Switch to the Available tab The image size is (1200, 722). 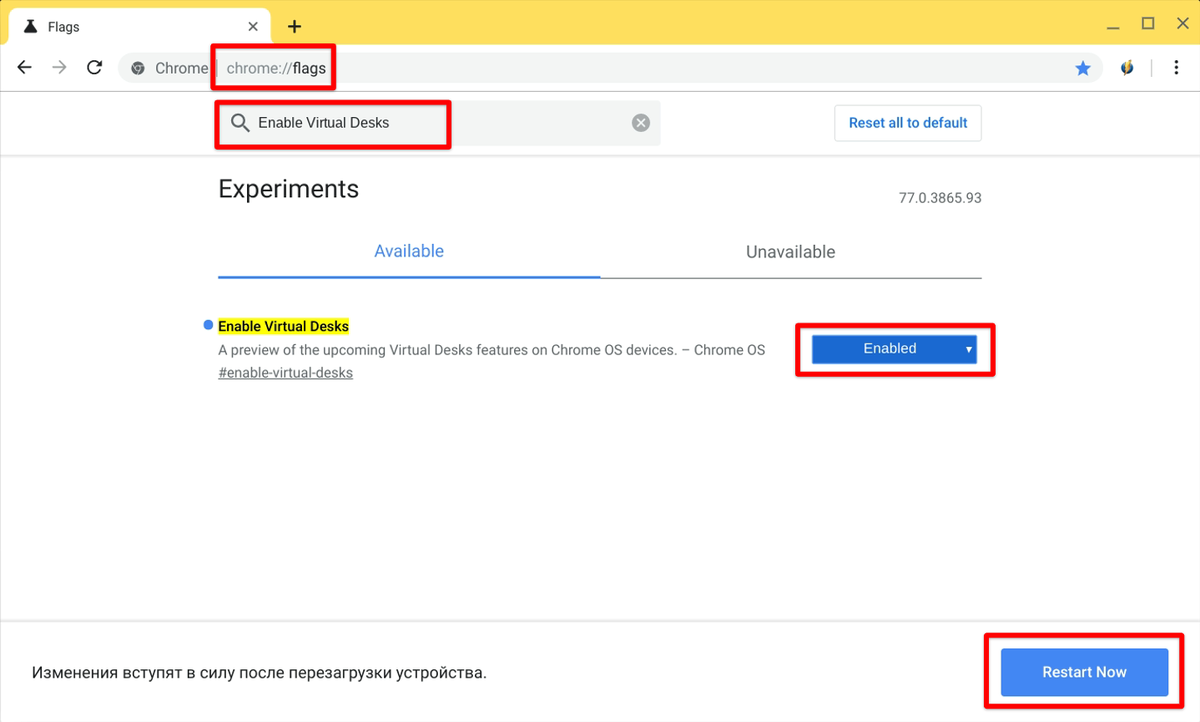[409, 252]
